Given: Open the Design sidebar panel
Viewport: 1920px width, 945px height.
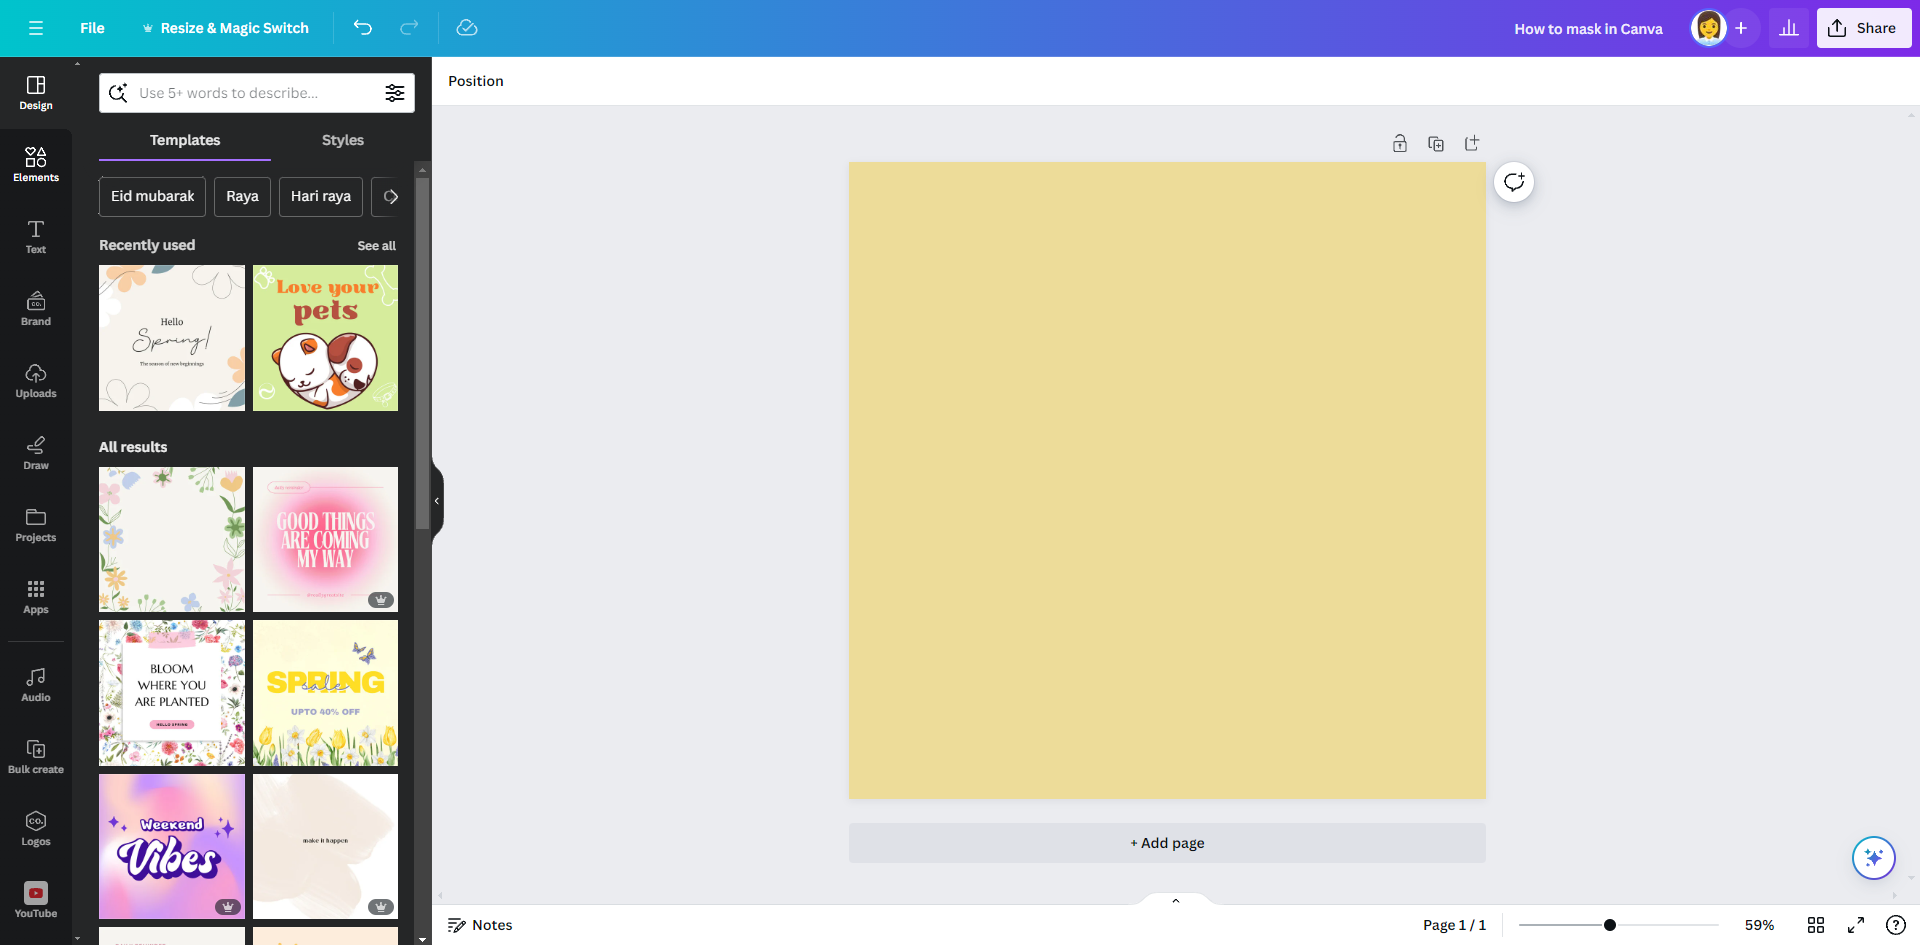Looking at the screenshot, I should tap(36, 93).
